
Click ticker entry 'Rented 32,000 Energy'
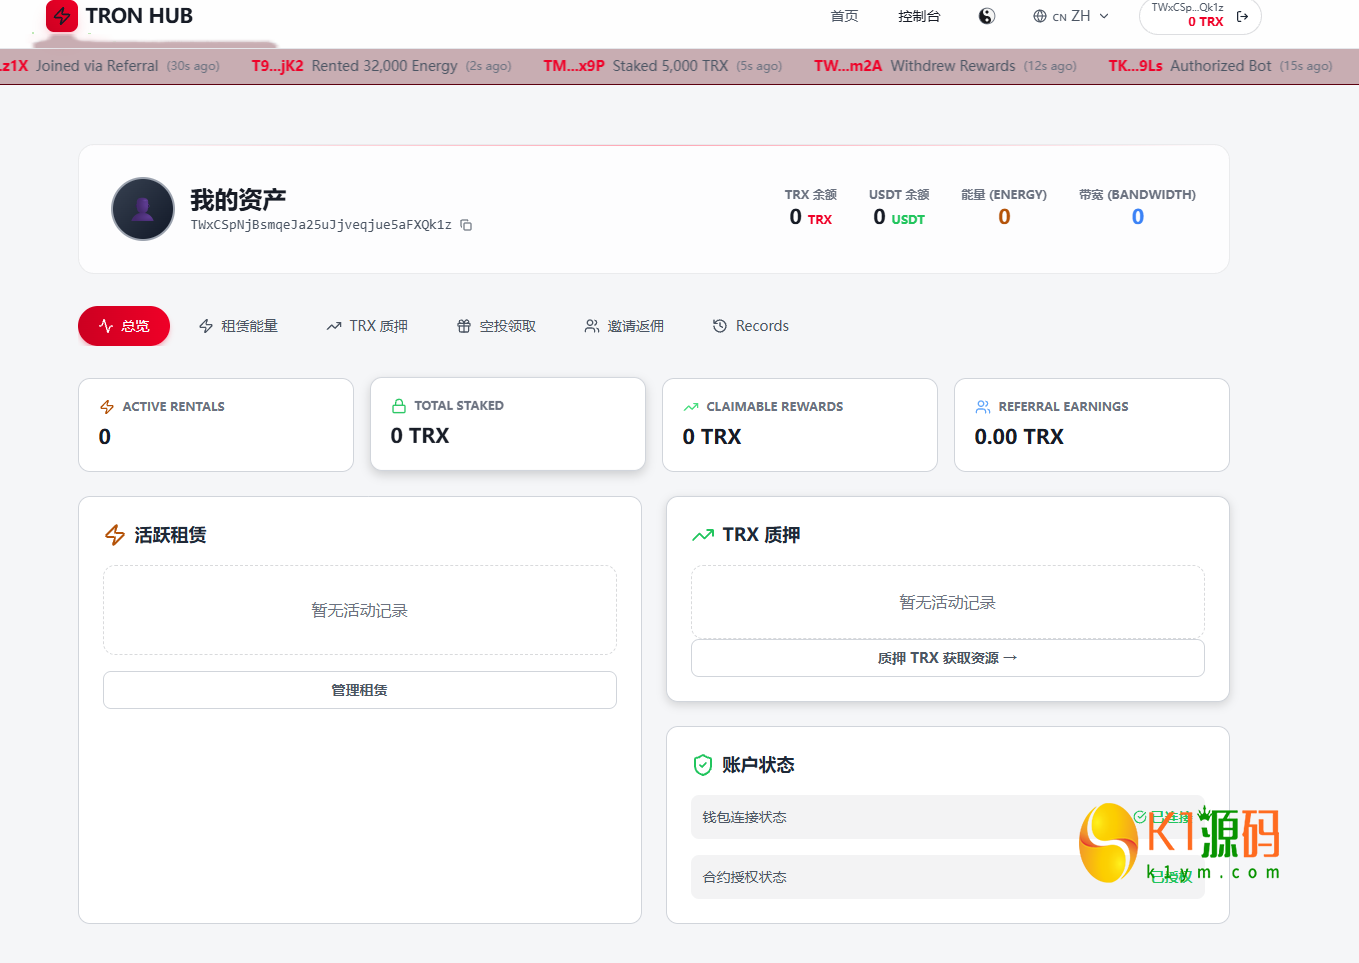384,66
